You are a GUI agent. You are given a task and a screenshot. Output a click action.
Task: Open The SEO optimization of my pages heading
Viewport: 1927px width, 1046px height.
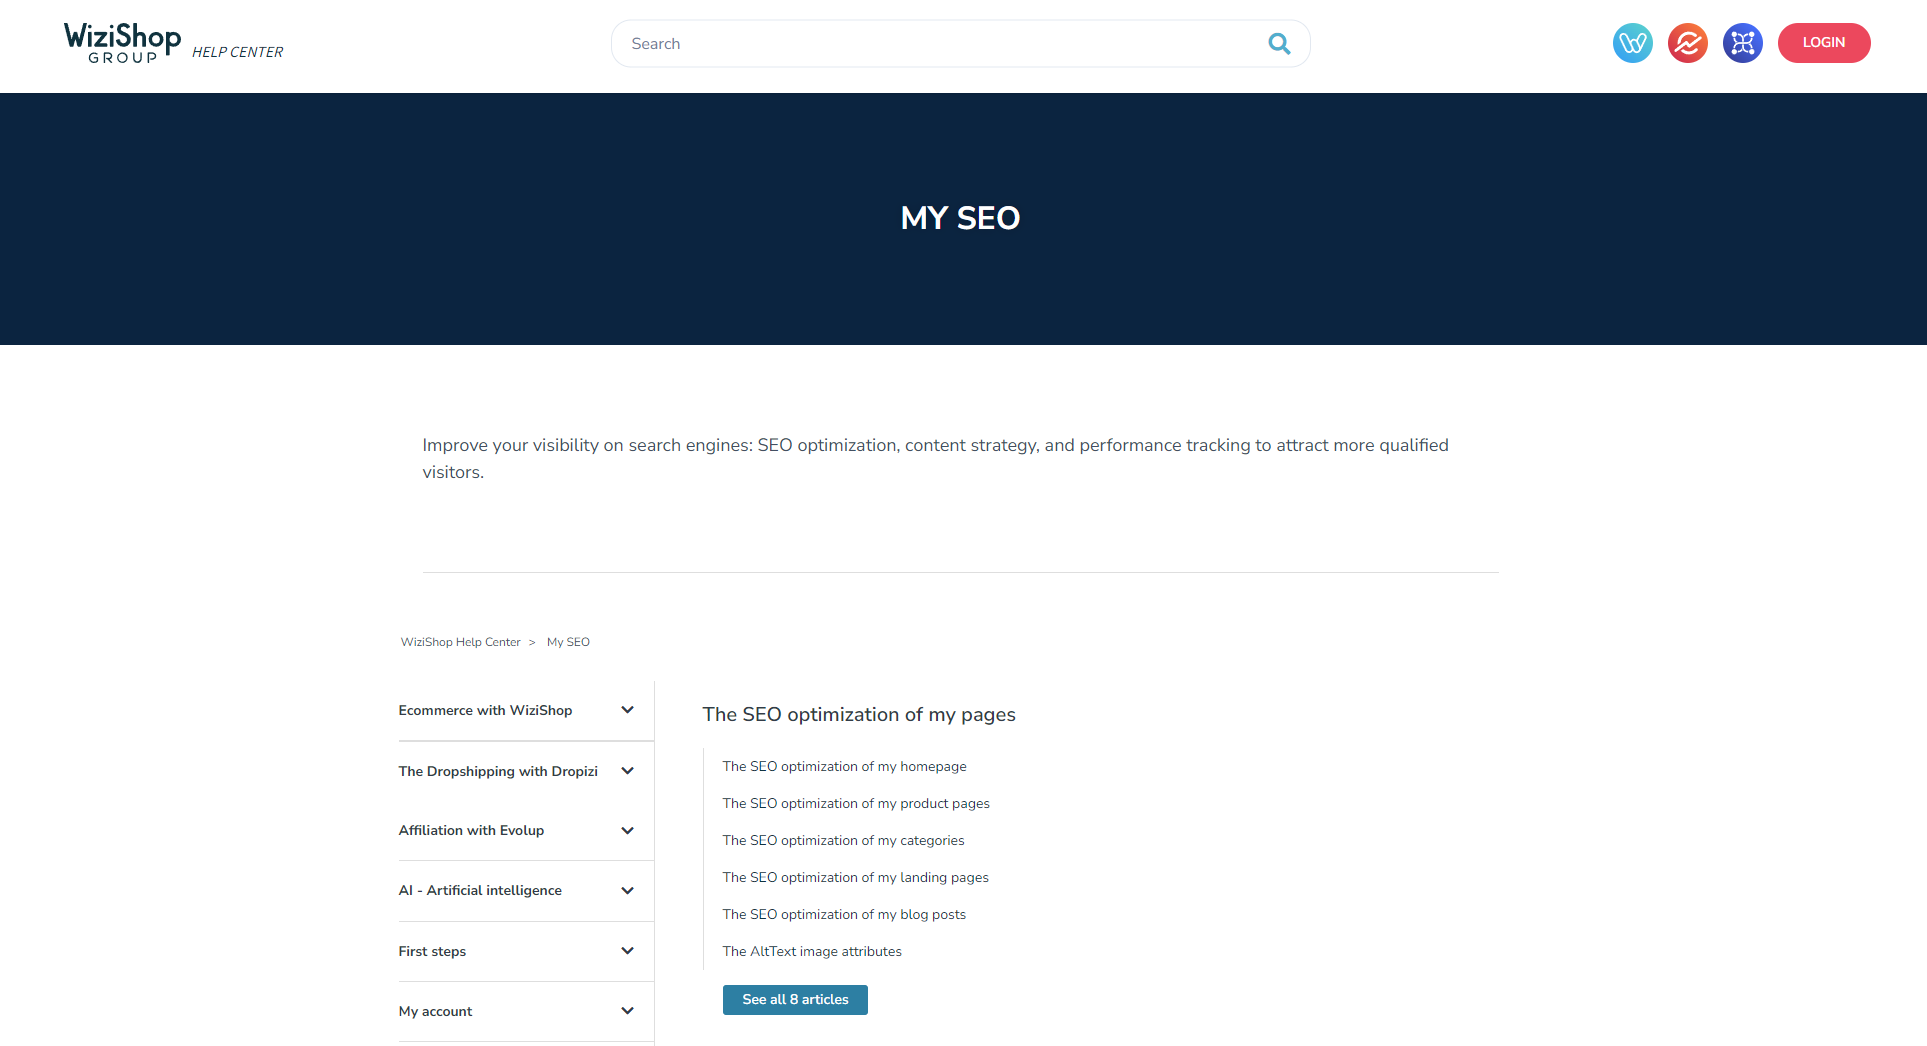tap(858, 715)
